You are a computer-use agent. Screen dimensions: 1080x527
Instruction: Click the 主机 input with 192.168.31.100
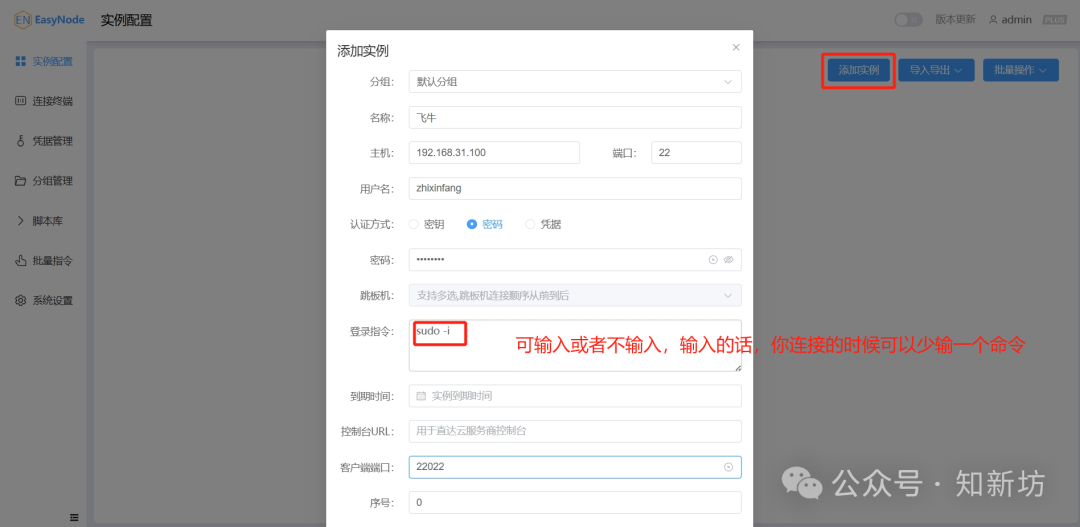[x=494, y=152]
